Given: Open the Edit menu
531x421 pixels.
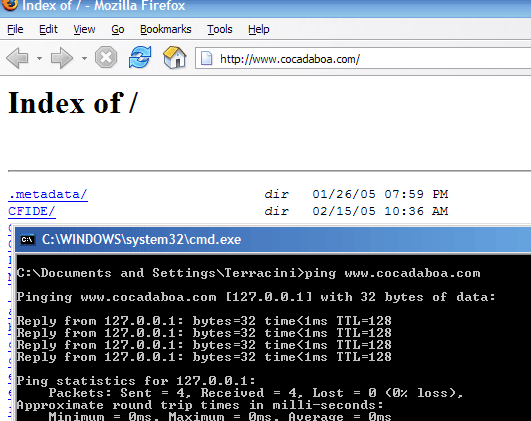Looking at the screenshot, I should pyautogui.click(x=48, y=29).
